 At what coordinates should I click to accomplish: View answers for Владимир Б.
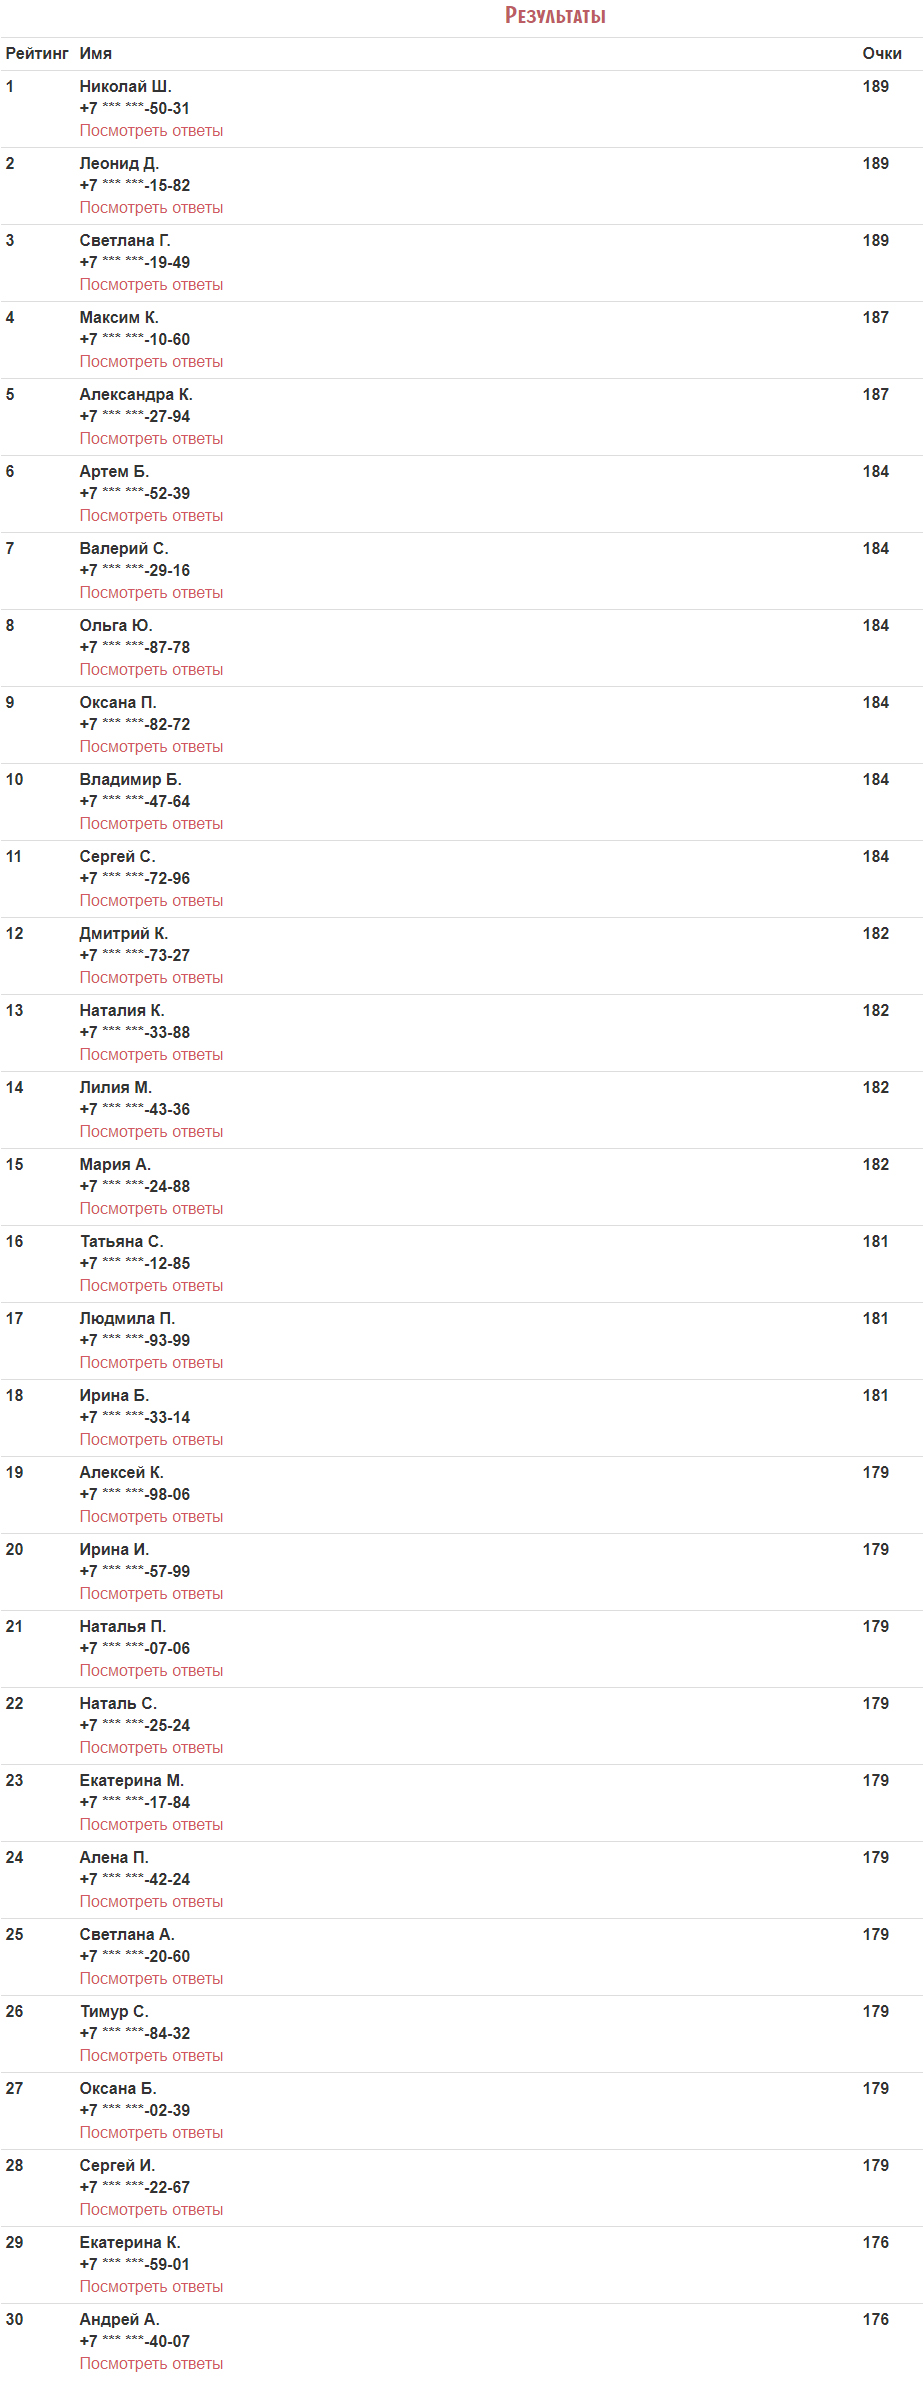tap(151, 824)
